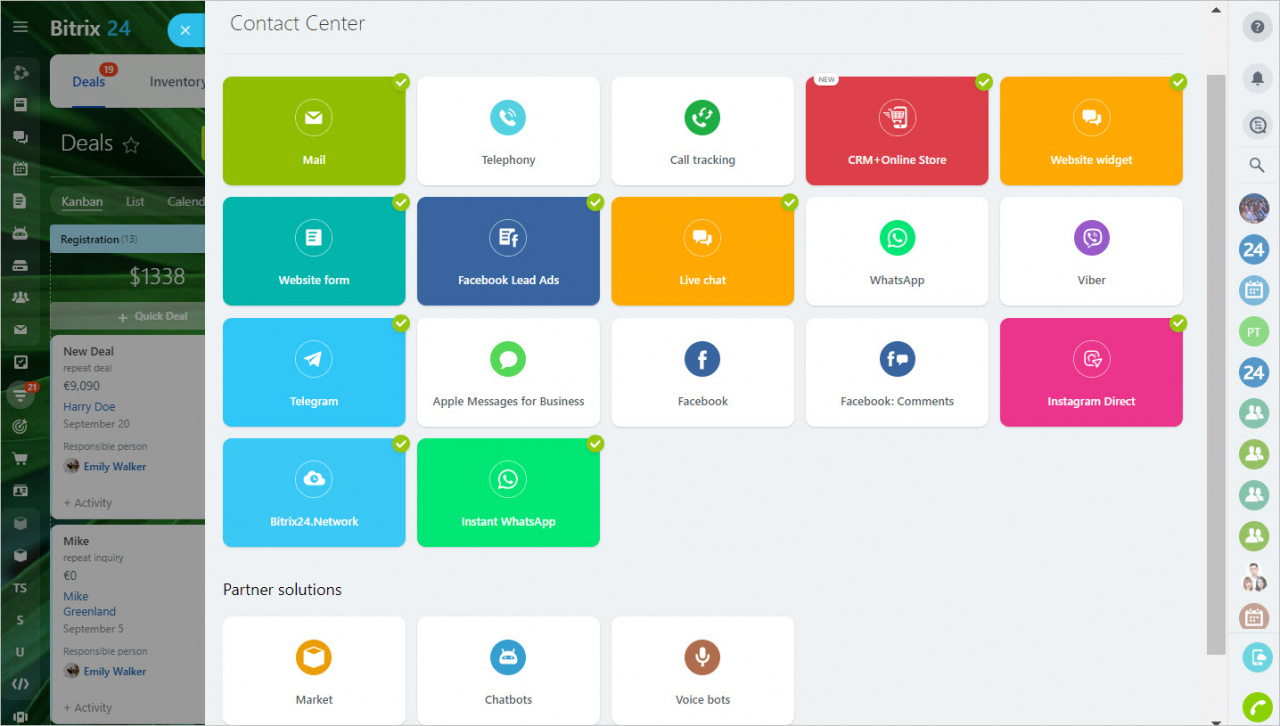Open Mike Greenland contact link
Image resolution: width=1280 pixels, height=726 pixels.
(90, 604)
